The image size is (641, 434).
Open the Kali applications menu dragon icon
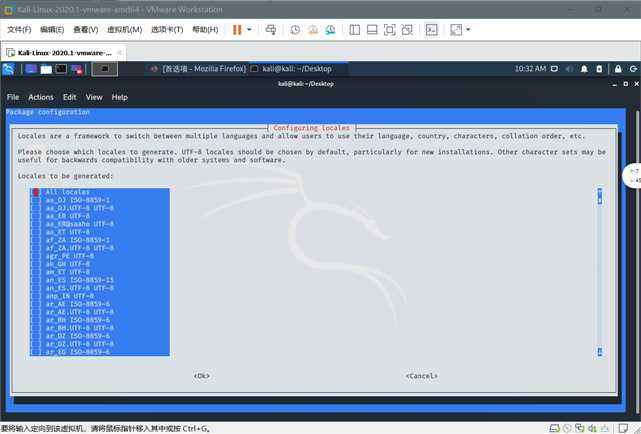(x=9, y=69)
